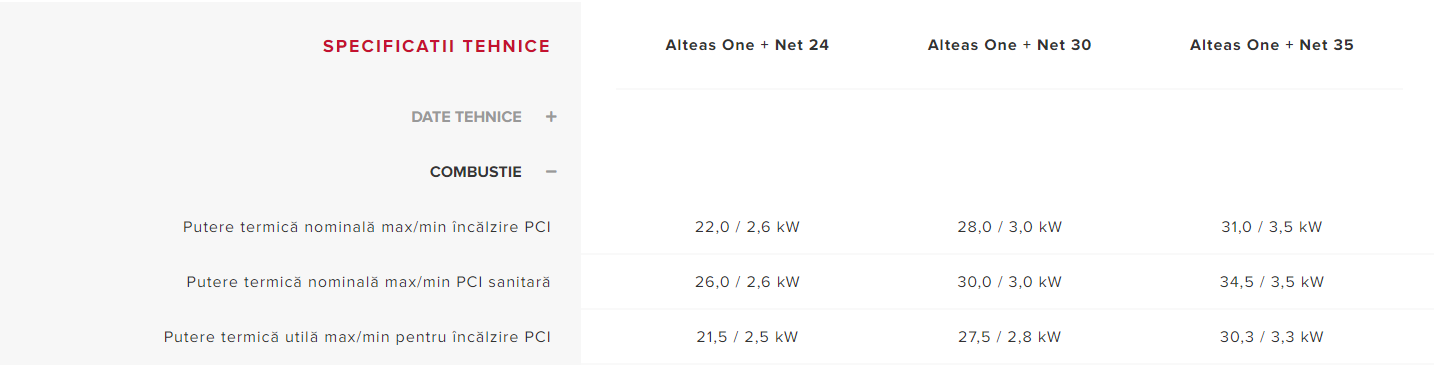Select the 30,3 / 3,3 kW value

(x=1272, y=337)
